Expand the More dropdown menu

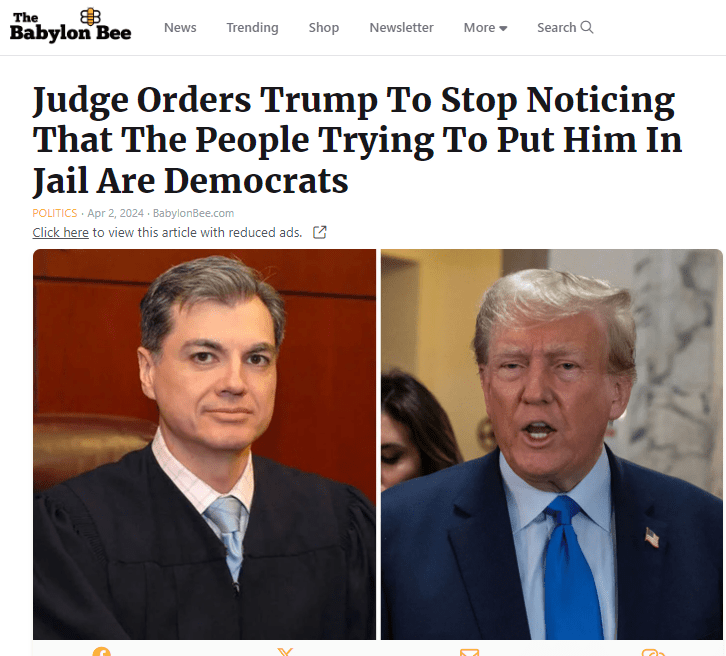(485, 28)
